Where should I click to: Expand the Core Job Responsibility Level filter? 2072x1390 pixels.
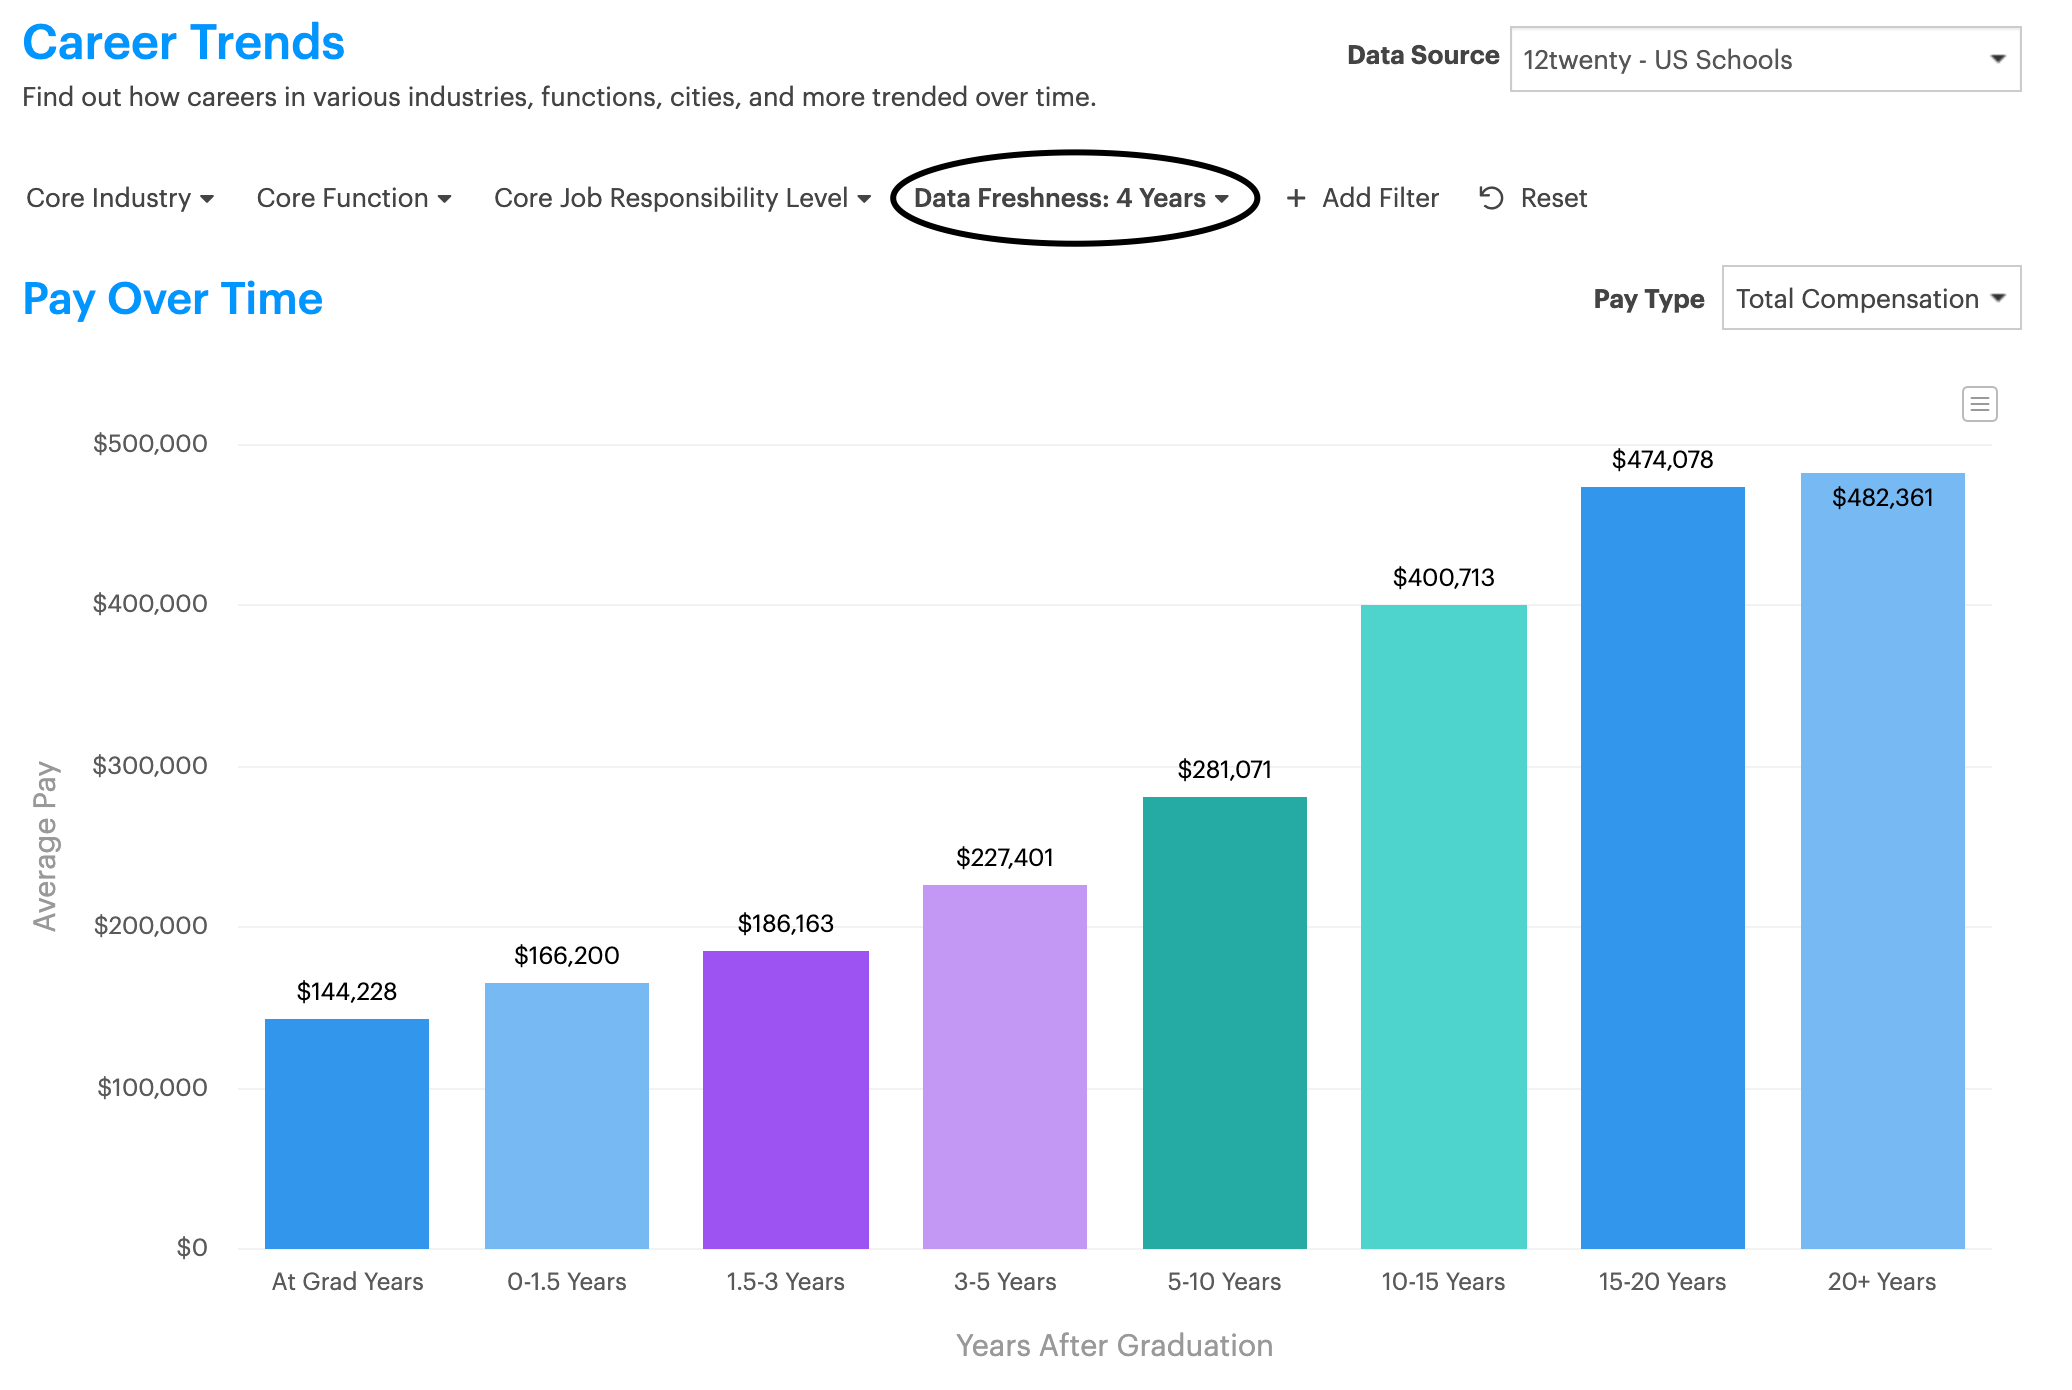tap(682, 198)
